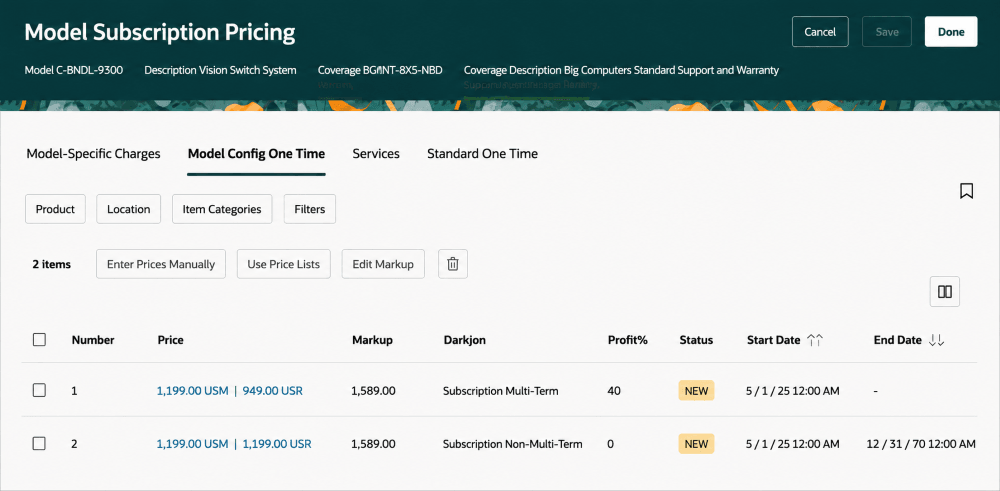The image size is (1000, 491).
Task: Click the Price column header
Action: click(x=170, y=340)
